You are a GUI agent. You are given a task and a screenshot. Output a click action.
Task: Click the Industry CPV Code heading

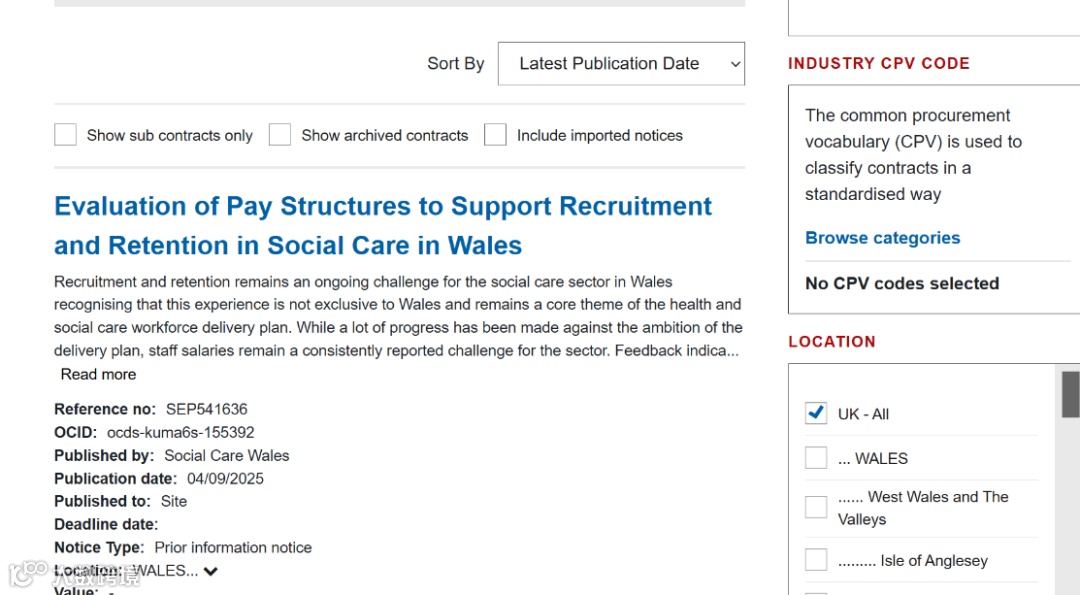click(x=878, y=63)
